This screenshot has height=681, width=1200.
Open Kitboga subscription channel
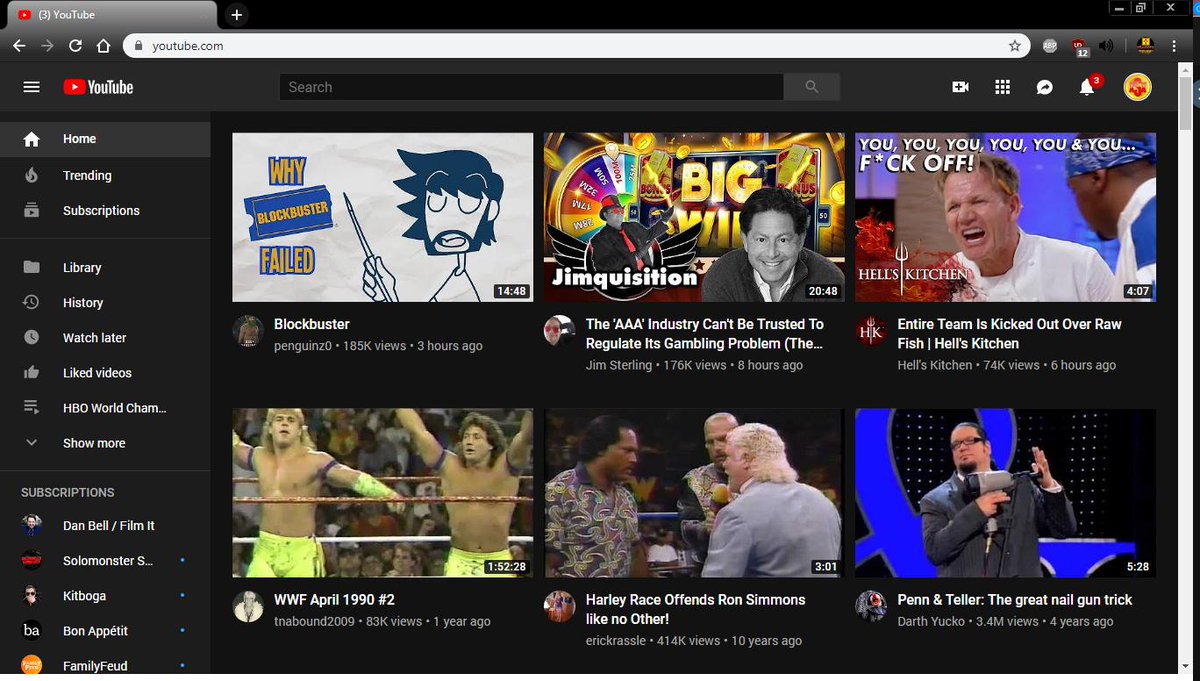click(105, 595)
